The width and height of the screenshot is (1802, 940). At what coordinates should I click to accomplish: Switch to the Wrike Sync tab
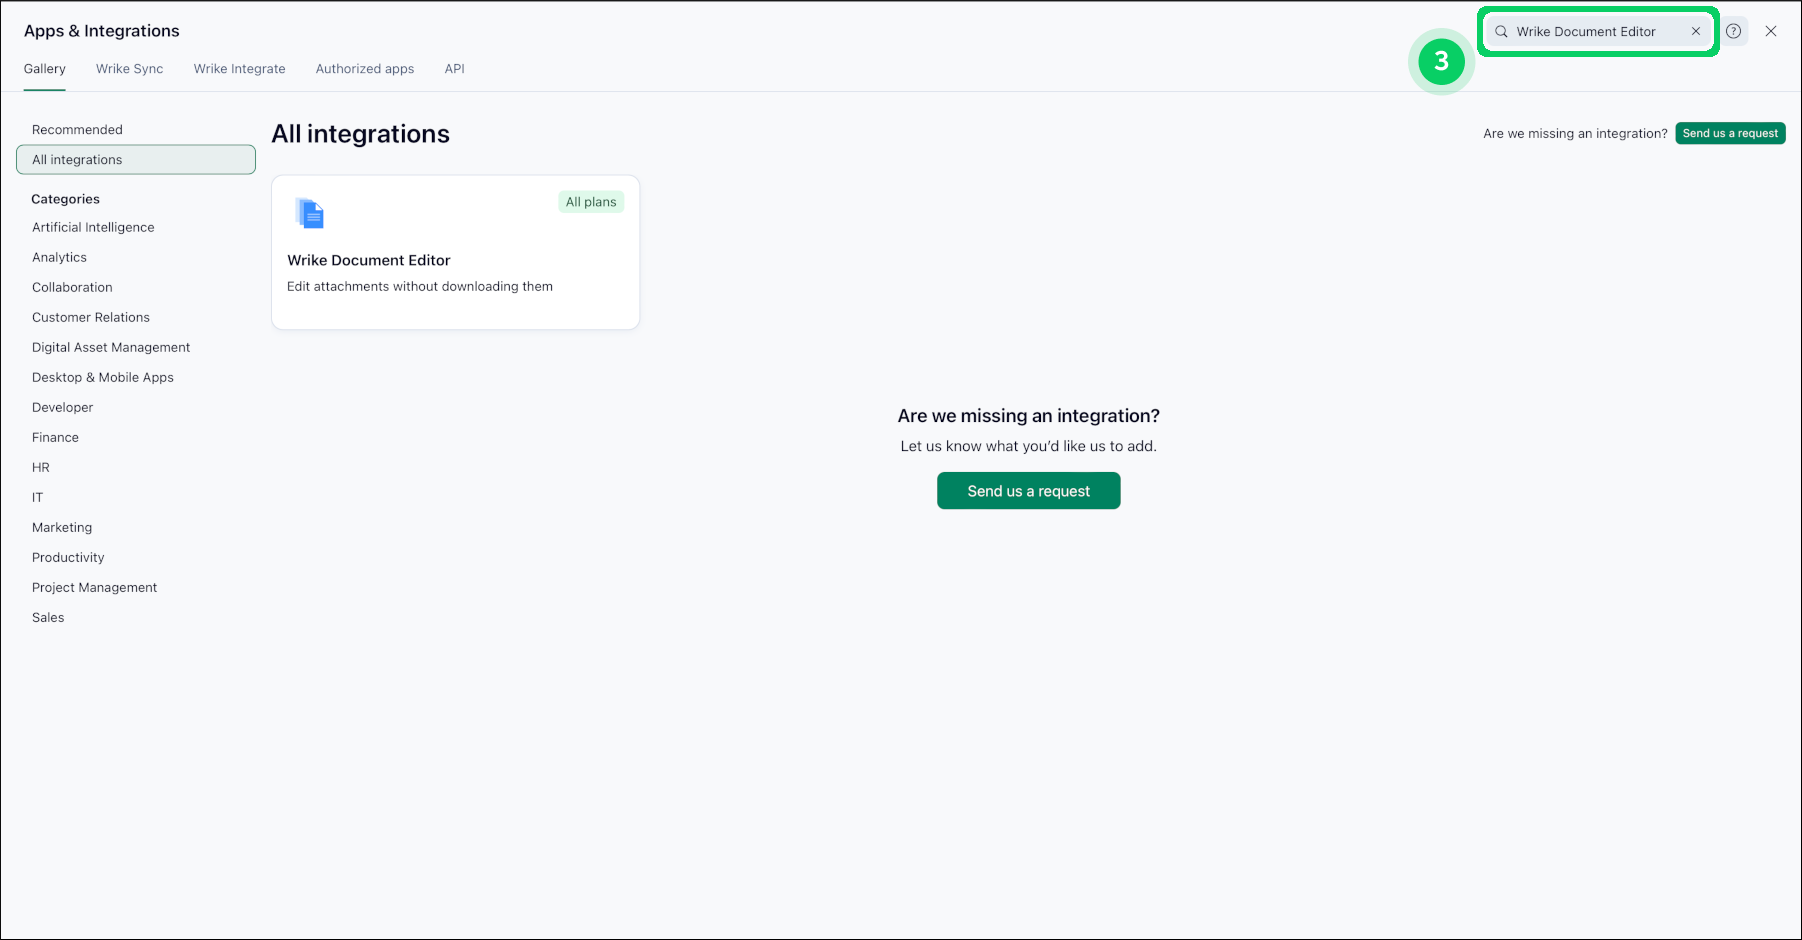pos(129,69)
